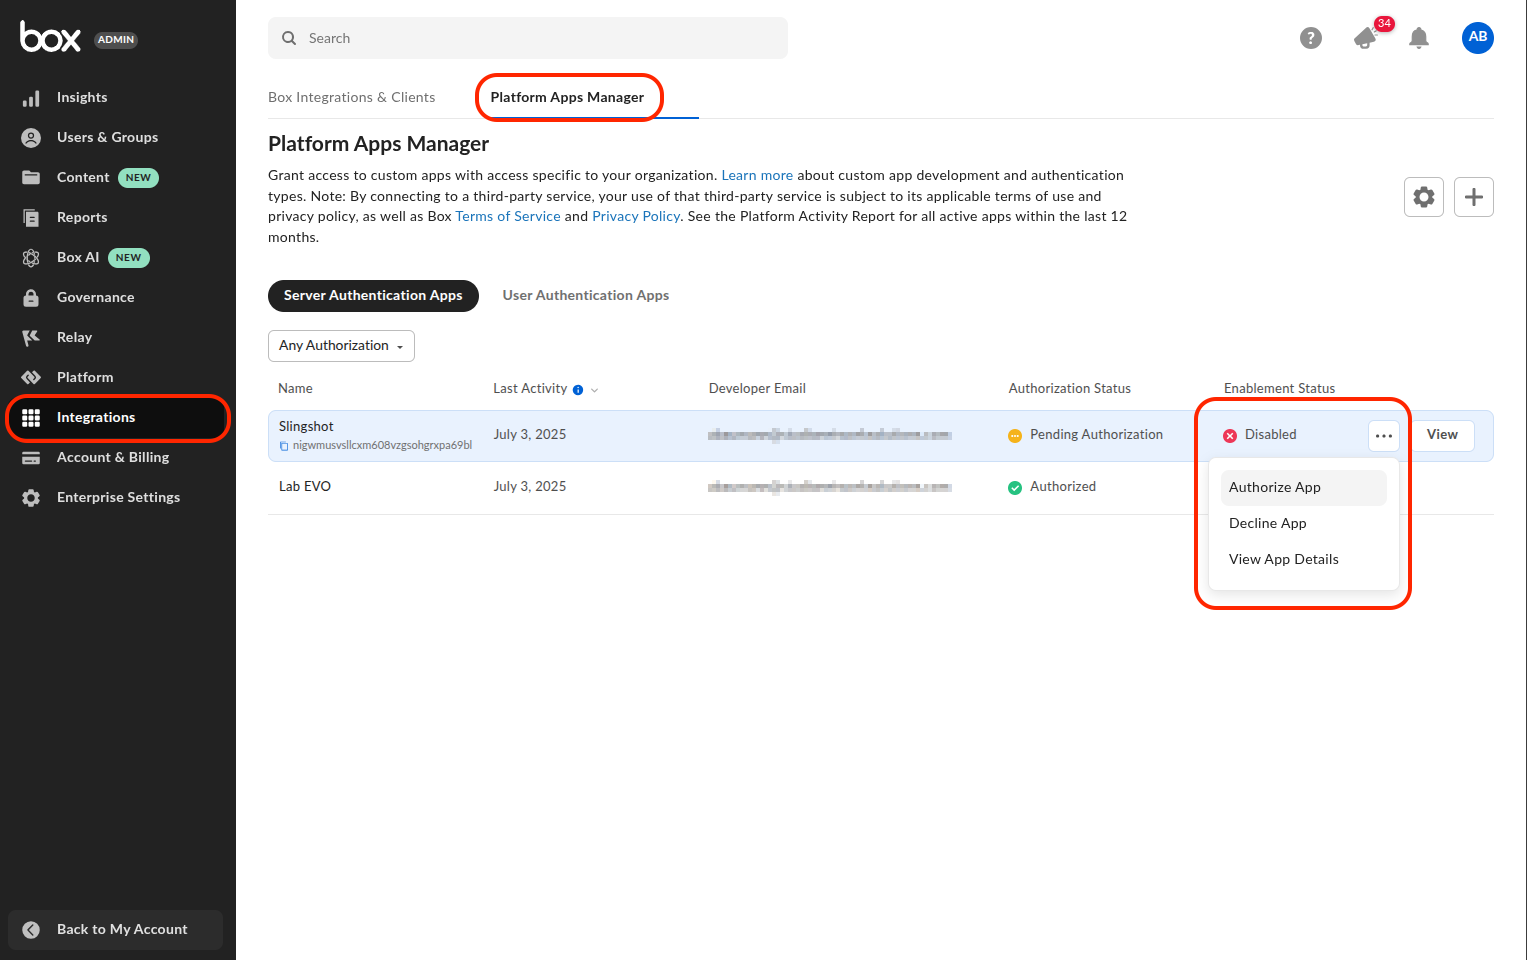Open the notifications bell
1527x960 pixels.
point(1419,38)
